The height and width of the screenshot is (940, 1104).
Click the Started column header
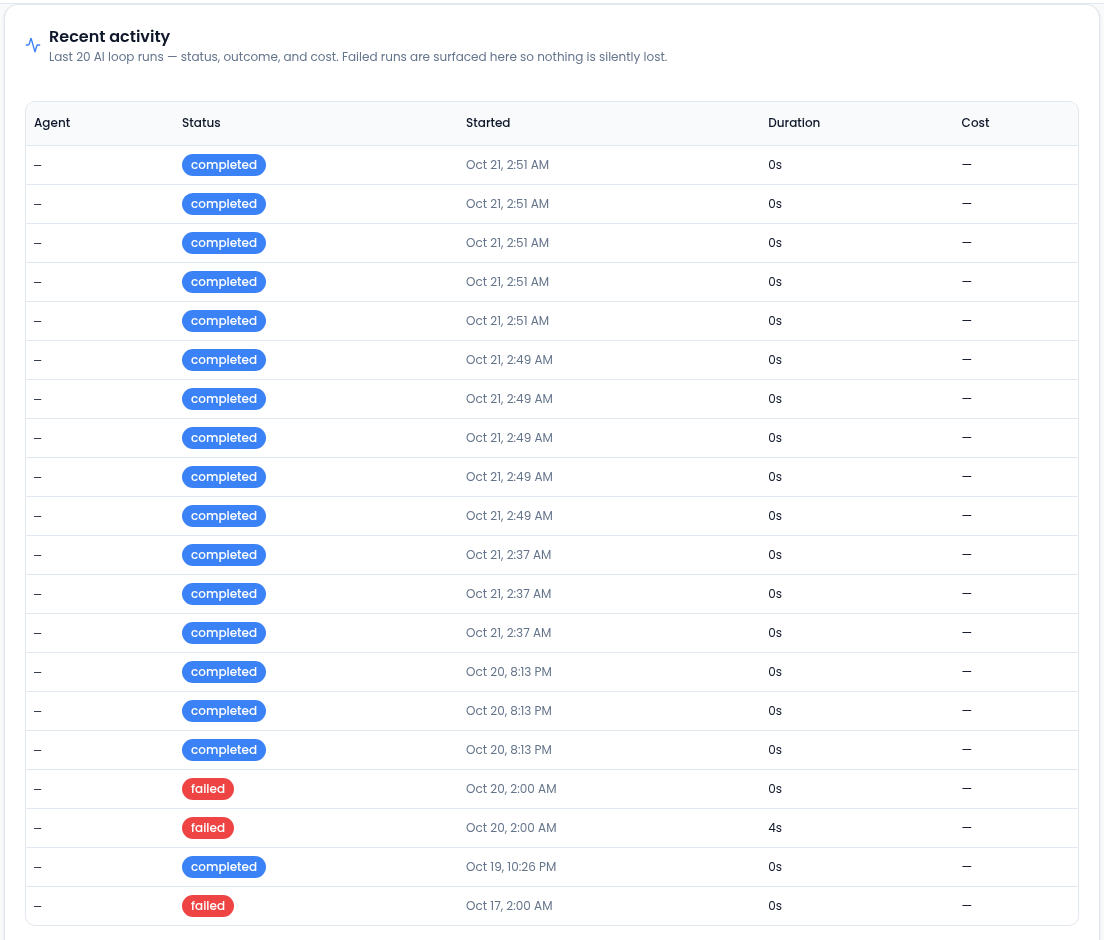[x=488, y=123]
